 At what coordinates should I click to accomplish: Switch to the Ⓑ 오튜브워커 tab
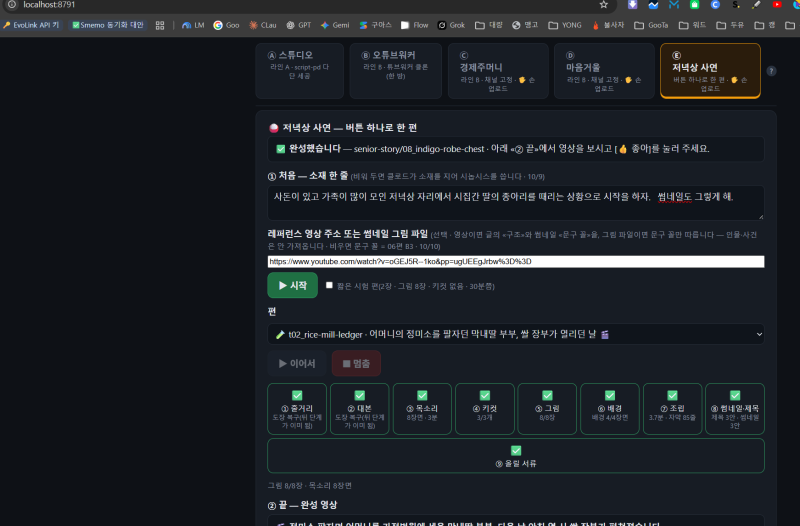point(395,70)
